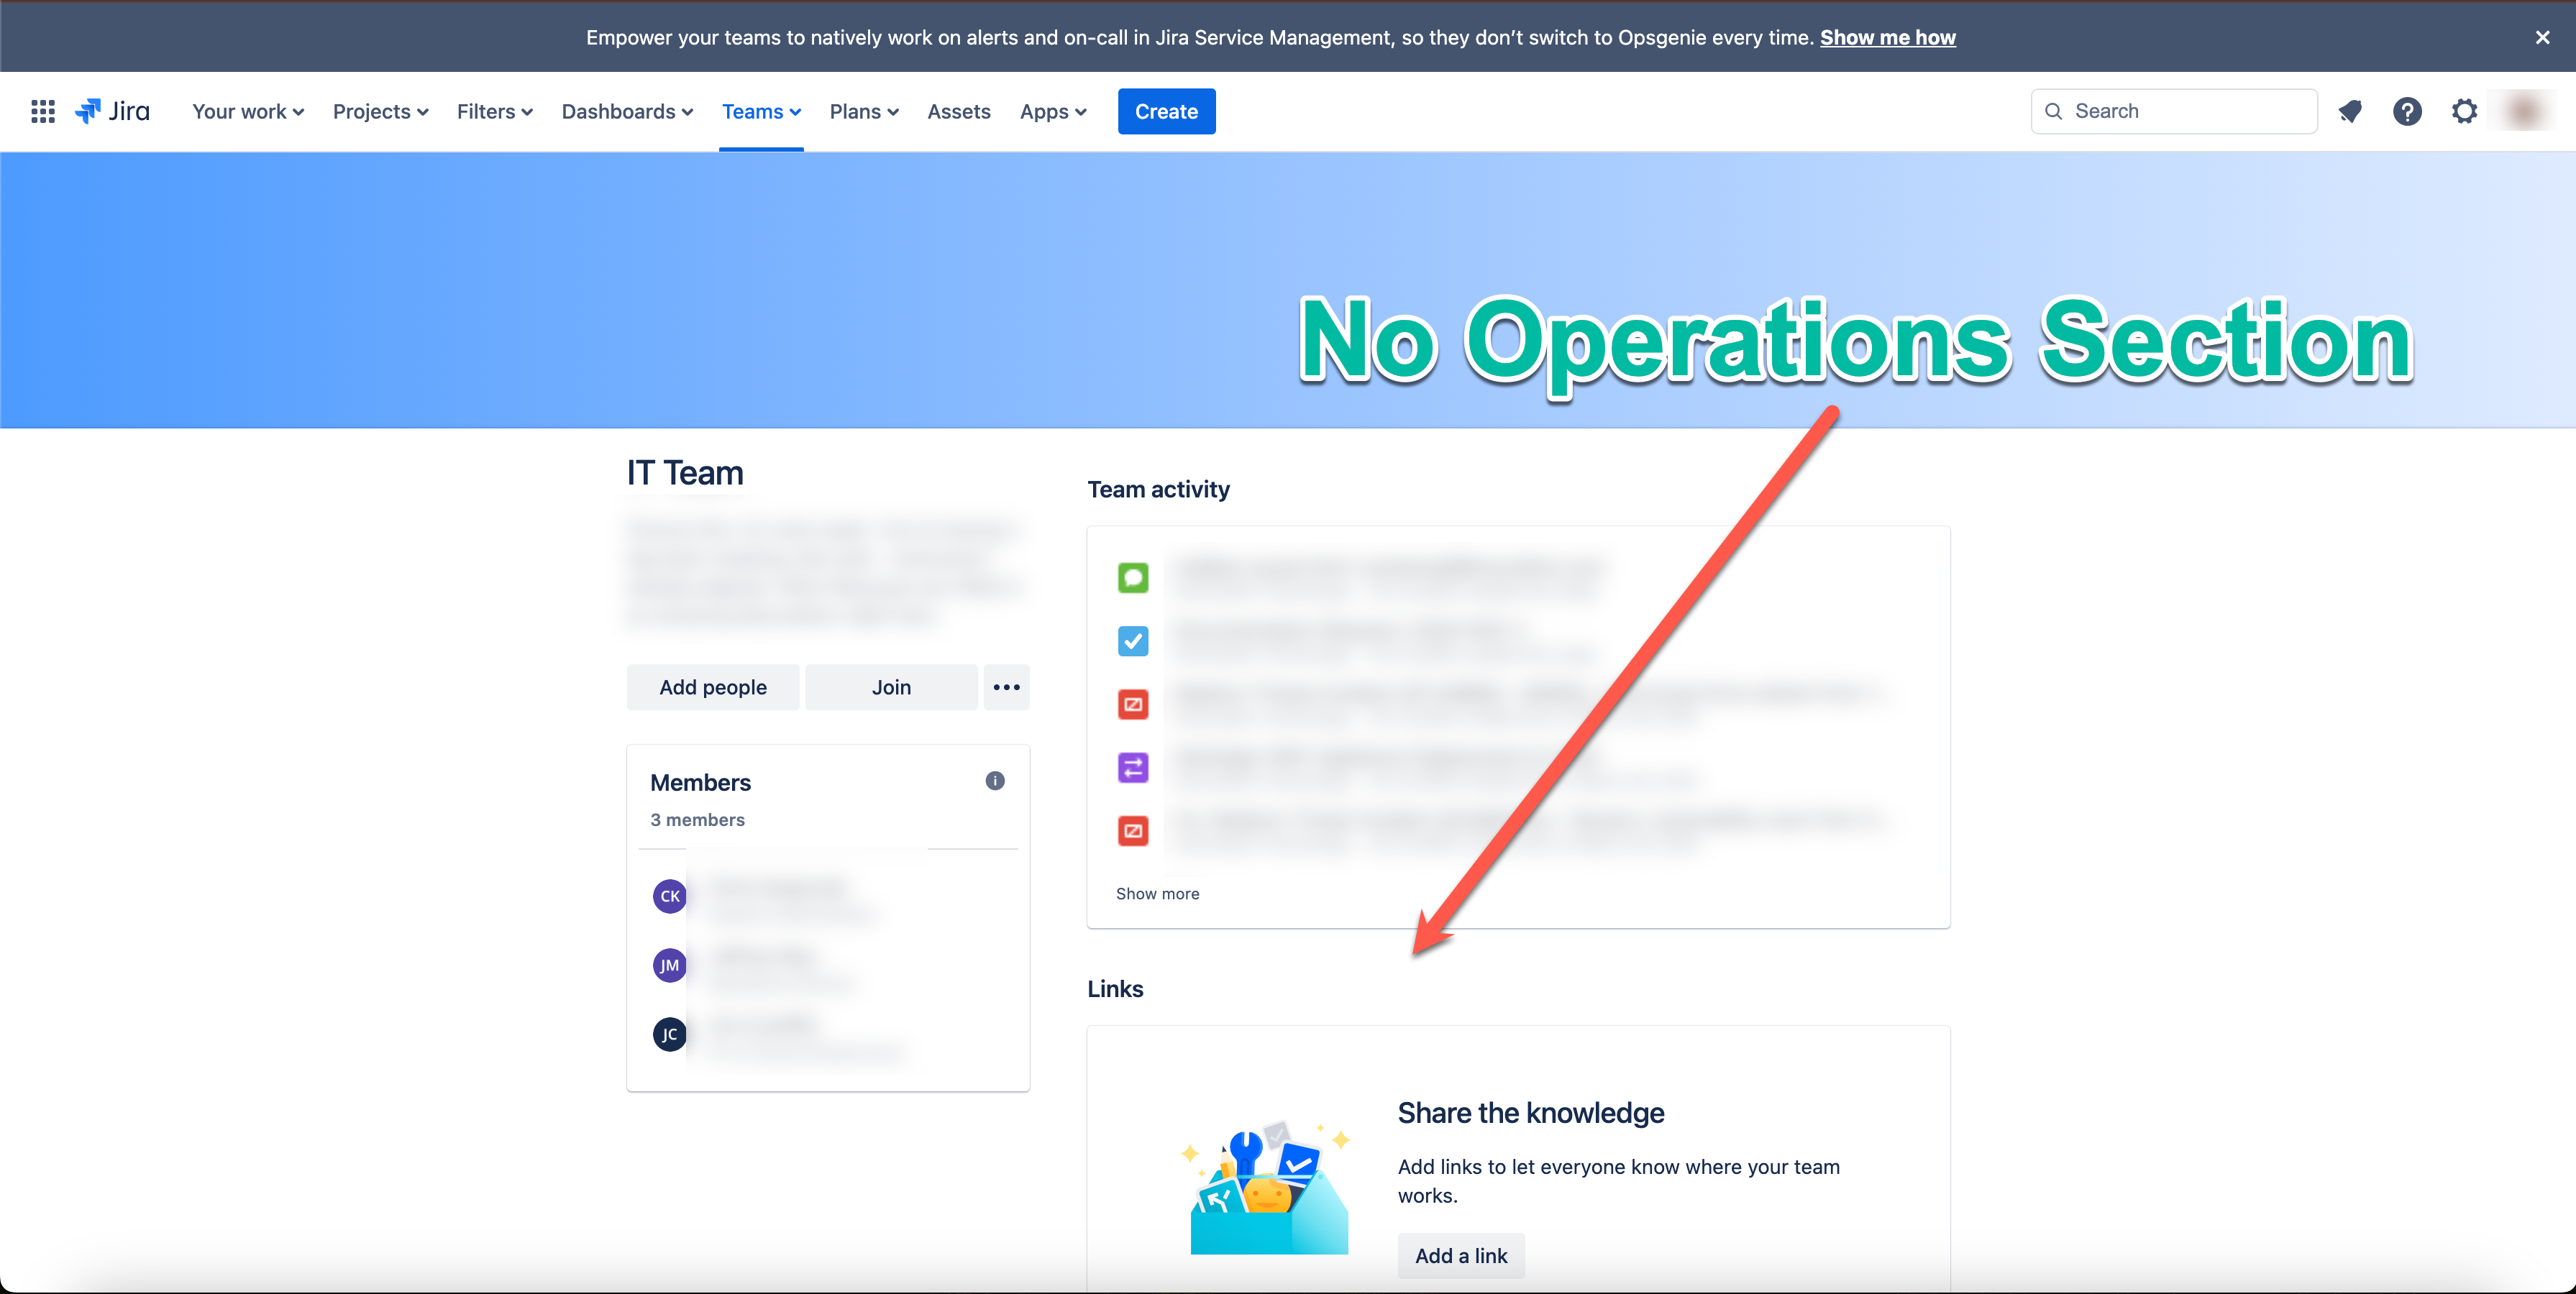Viewport: 2576px width, 1294px height.
Task: Click the Show me how link
Action: coord(1887,37)
